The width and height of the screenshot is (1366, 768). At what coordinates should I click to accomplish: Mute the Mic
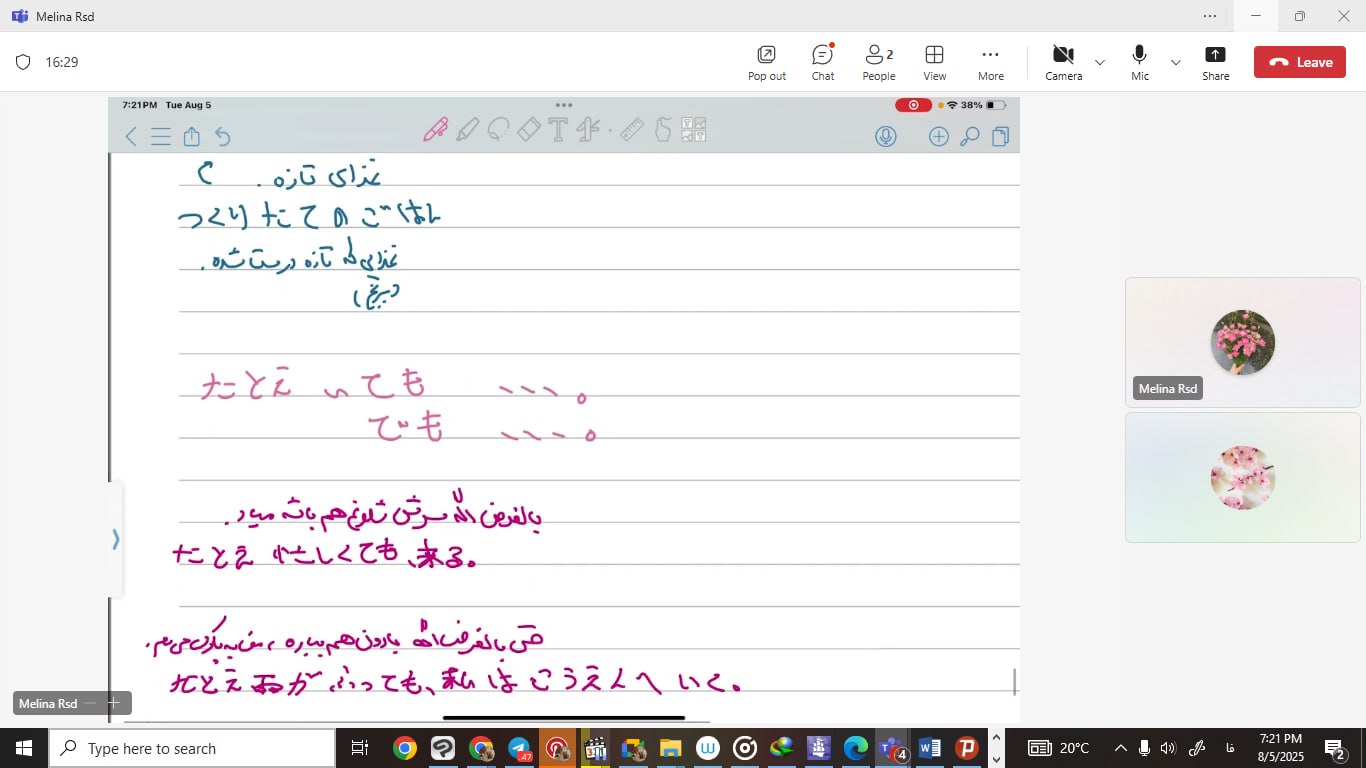click(x=1139, y=62)
